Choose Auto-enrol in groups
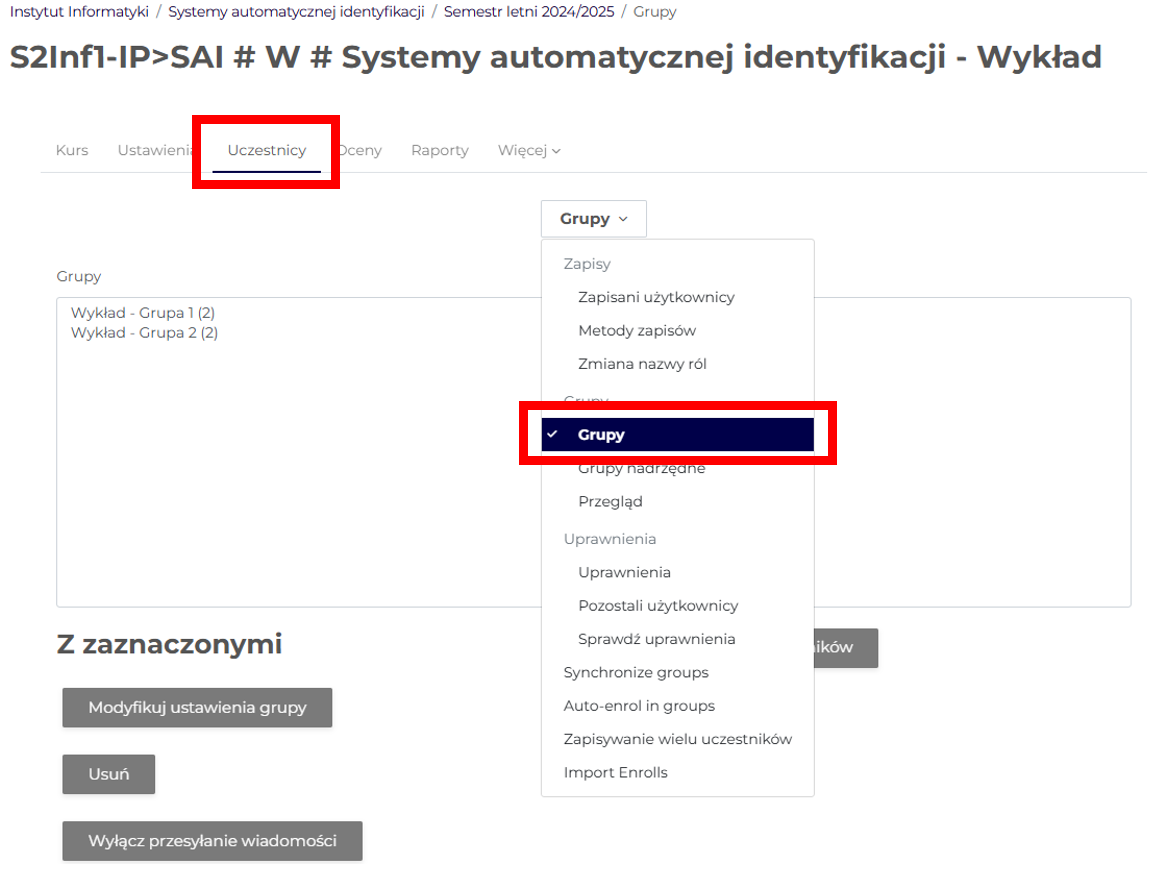1149x883 pixels. [x=639, y=705]
